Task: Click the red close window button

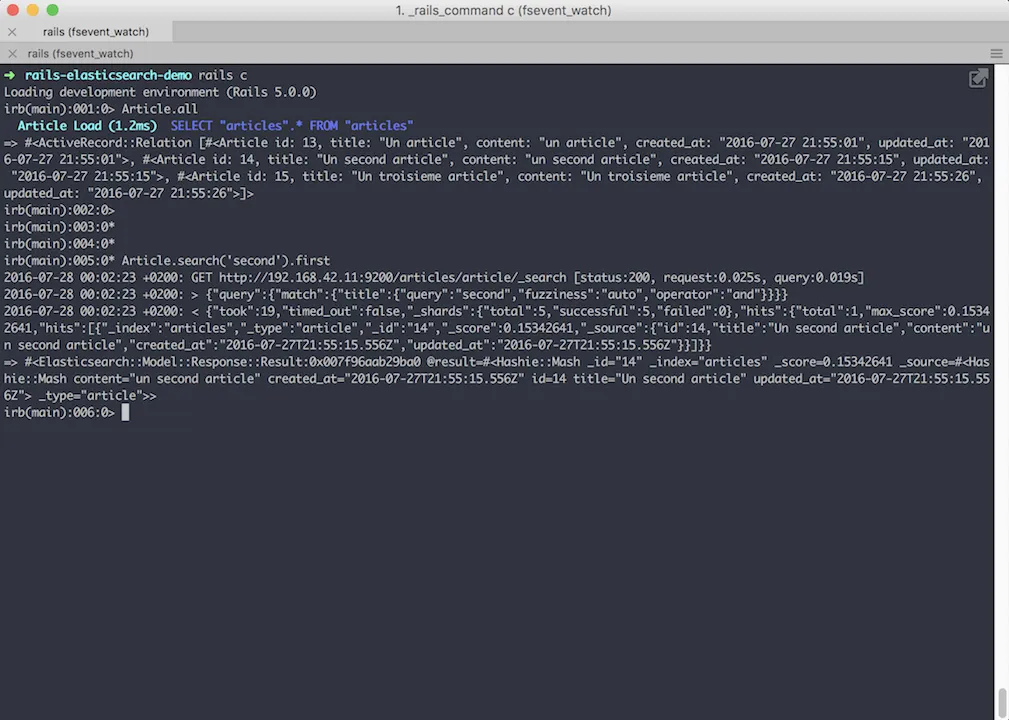Action: [x=12, y=10]
